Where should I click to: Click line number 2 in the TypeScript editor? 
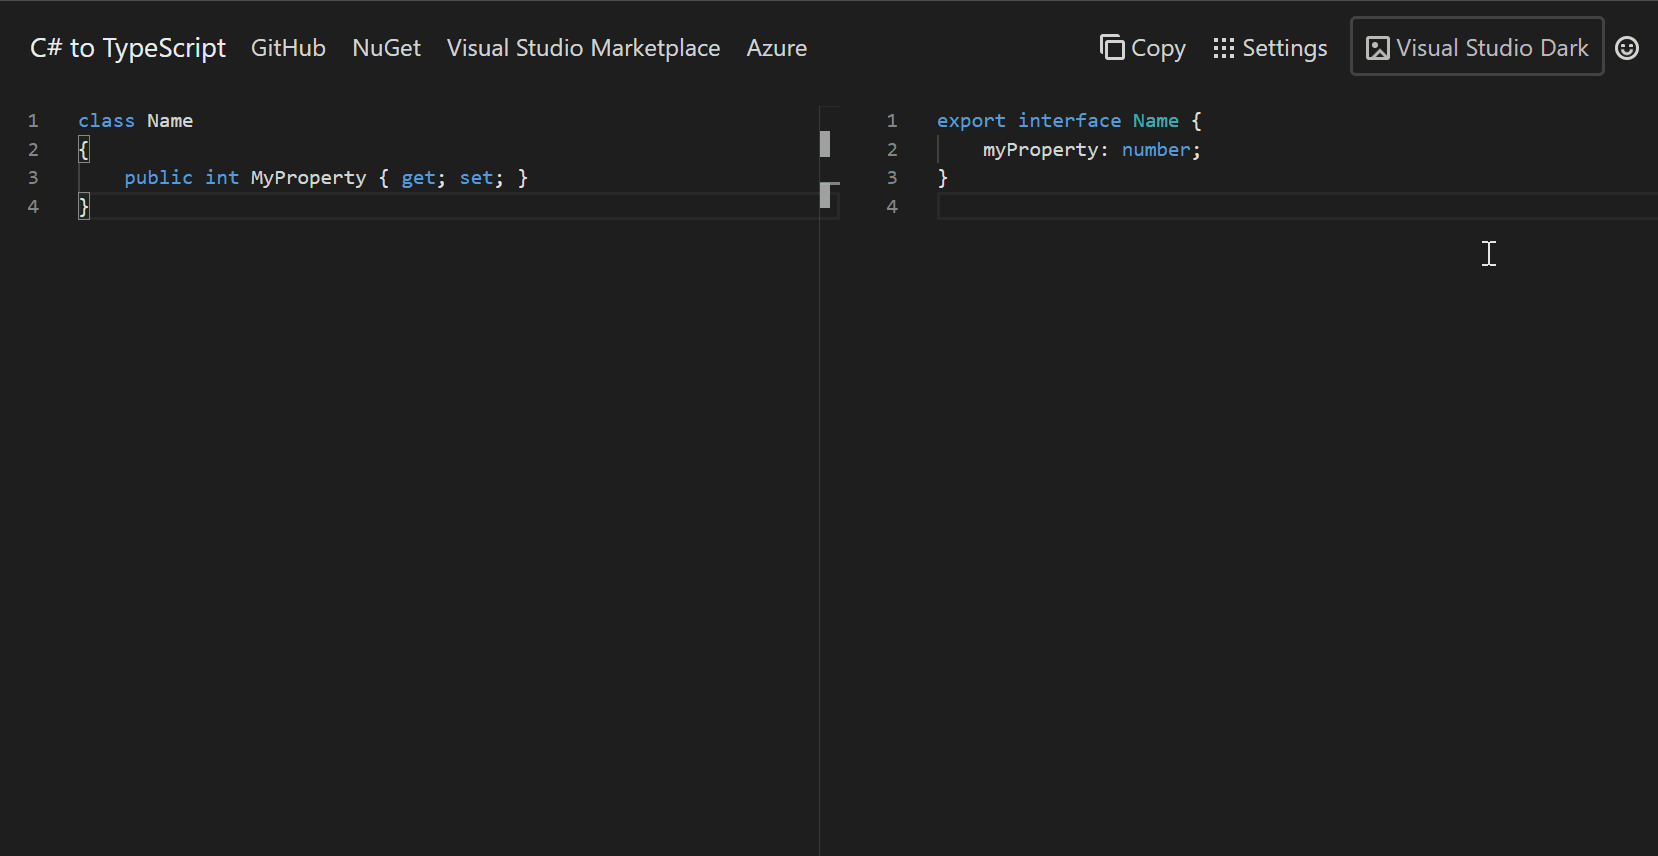[892, 150]
